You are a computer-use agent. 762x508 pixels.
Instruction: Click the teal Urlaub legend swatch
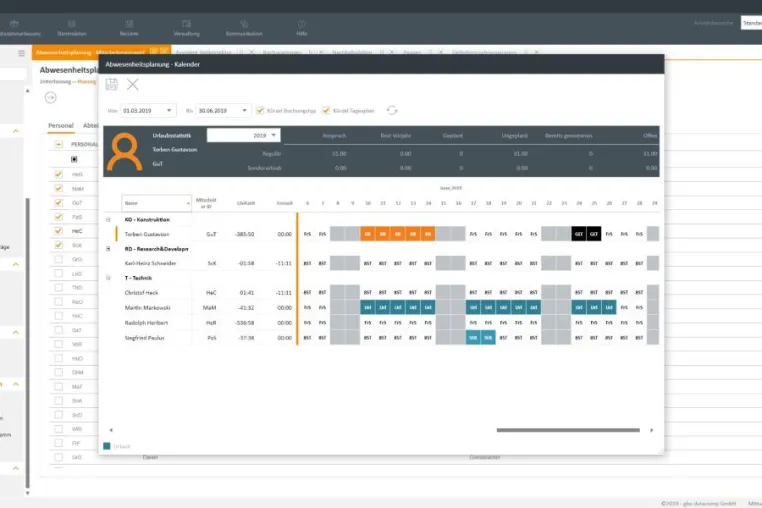(107, 446)
